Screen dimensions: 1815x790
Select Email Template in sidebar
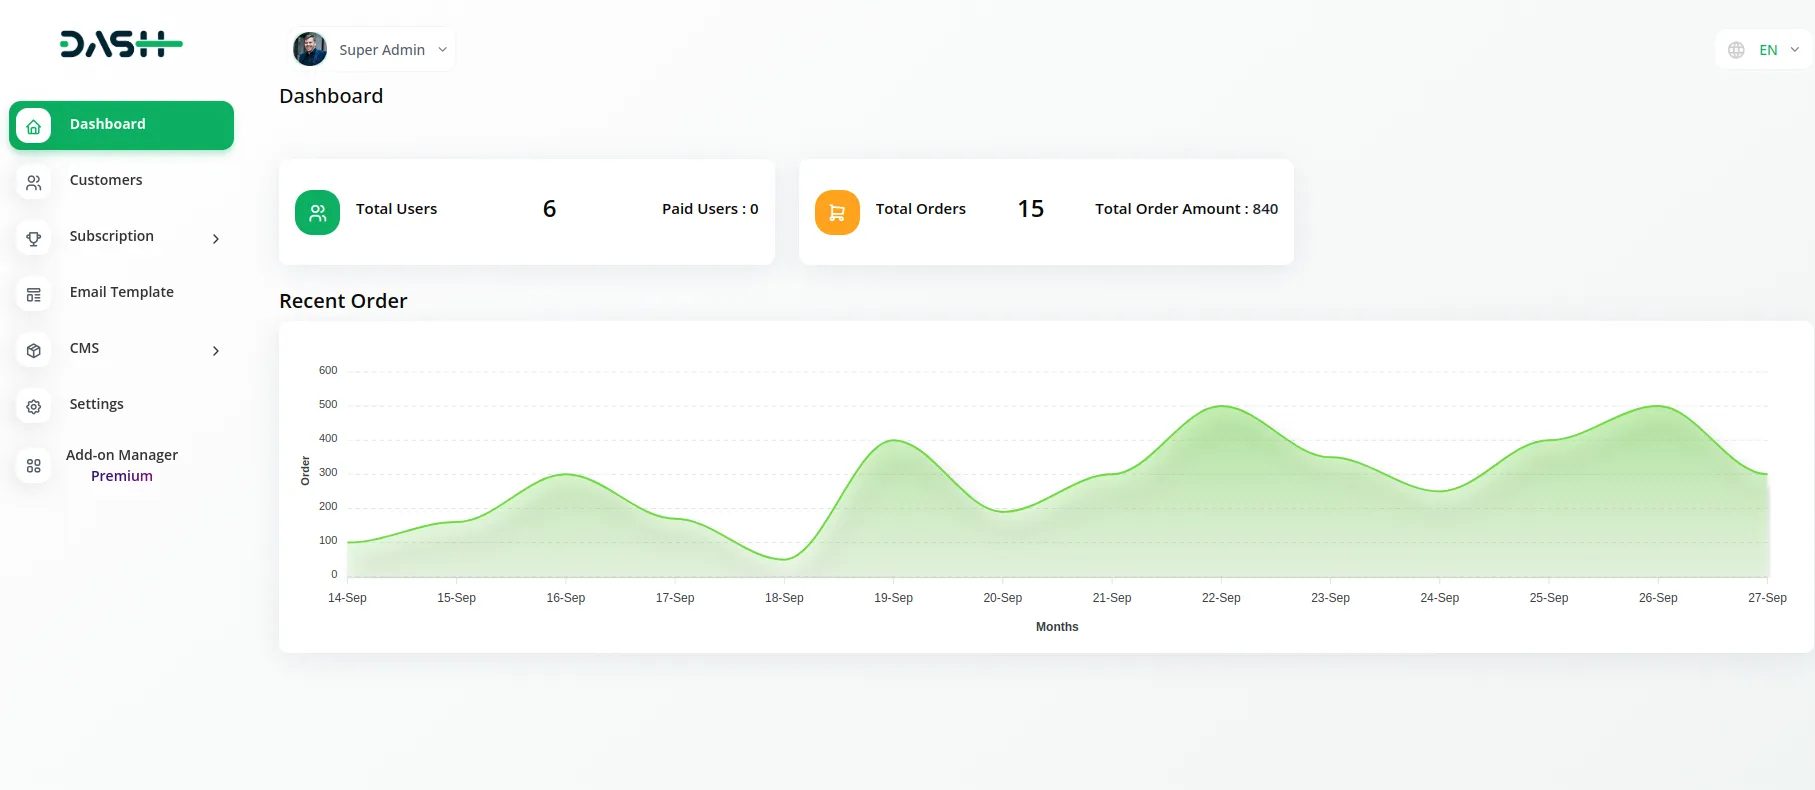tap(121, 292)
